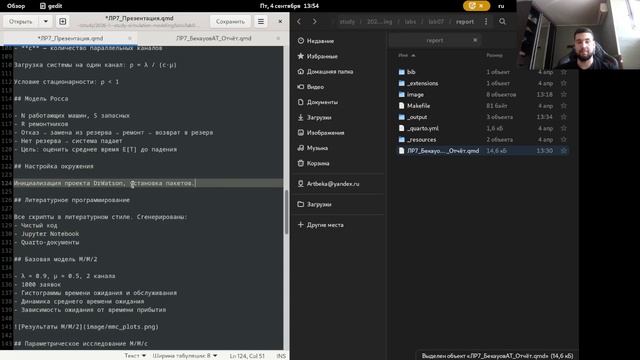The height and width of the screenshot is (360, 640).
Task: Switch to ЛР7_БекауовАТ_Отчёт.qmd tab
Action: click(213, 38)
